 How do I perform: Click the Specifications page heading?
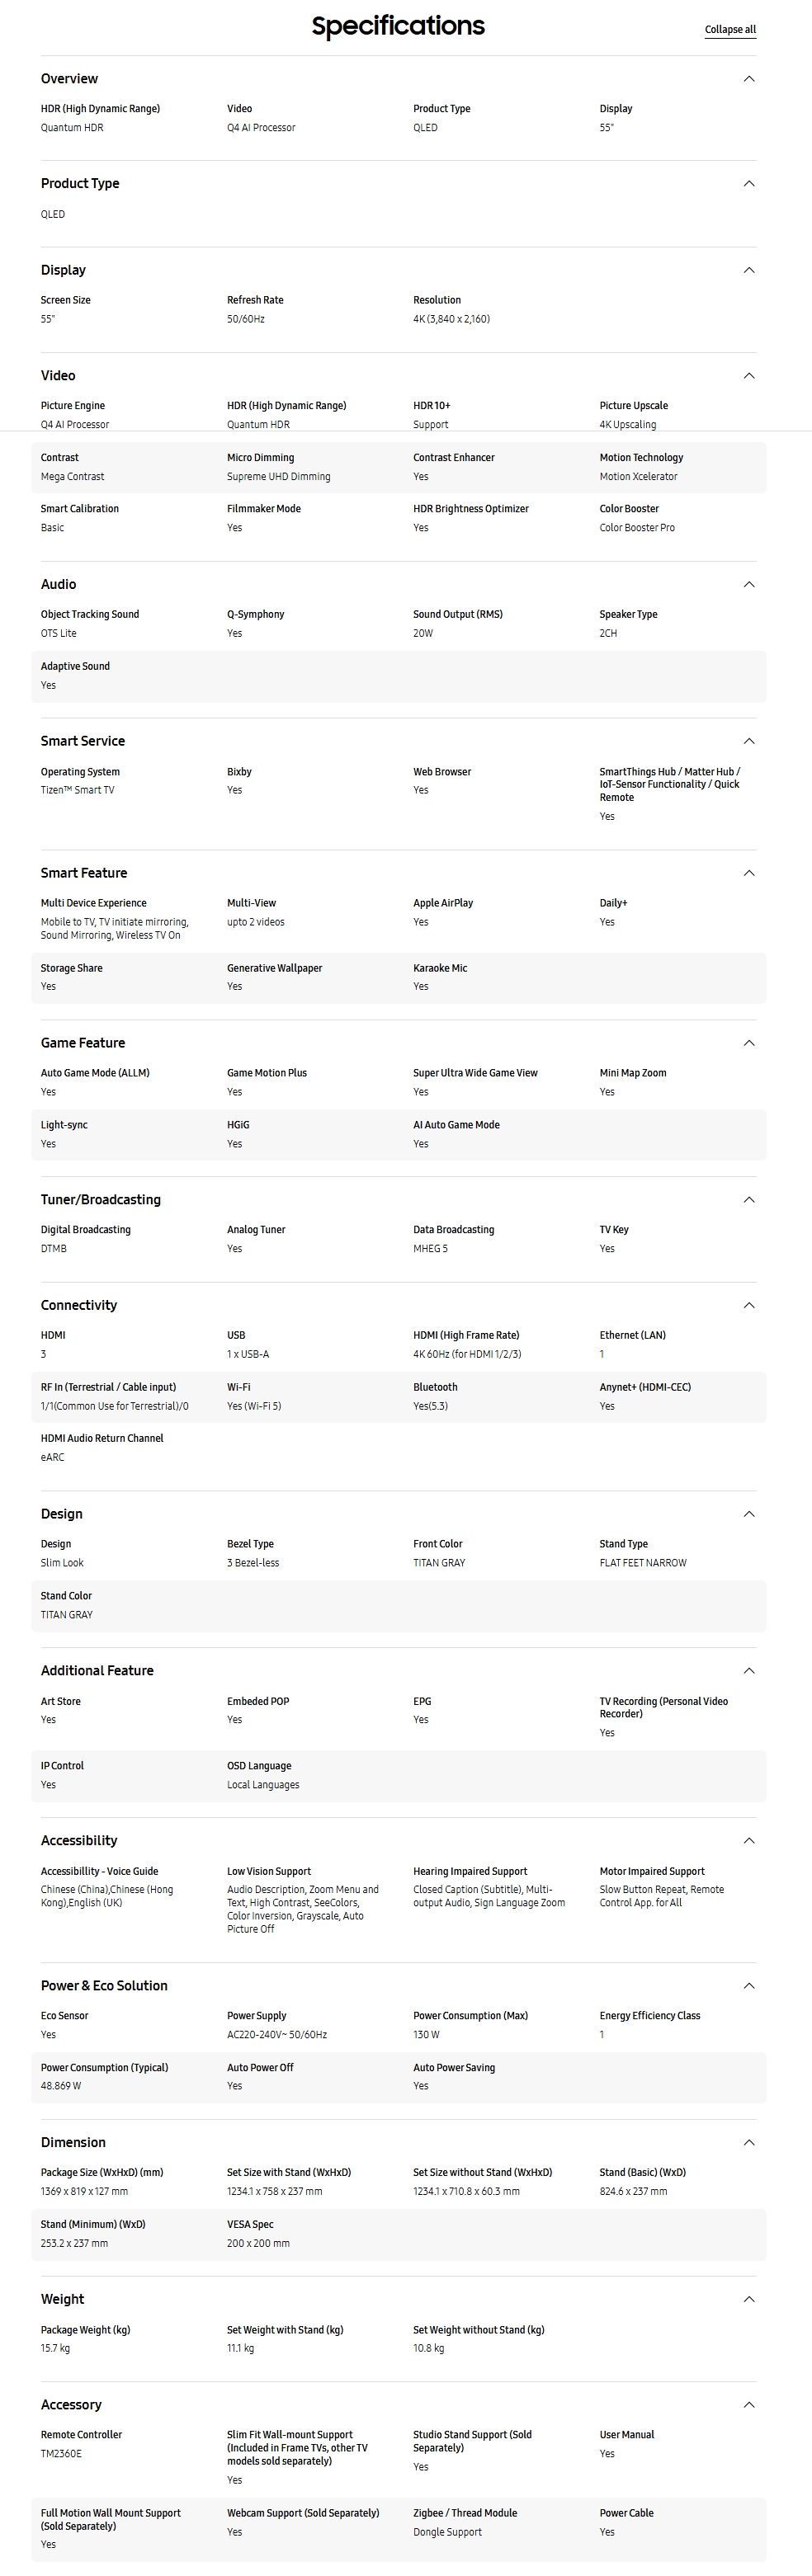click(x=398, y=26)
